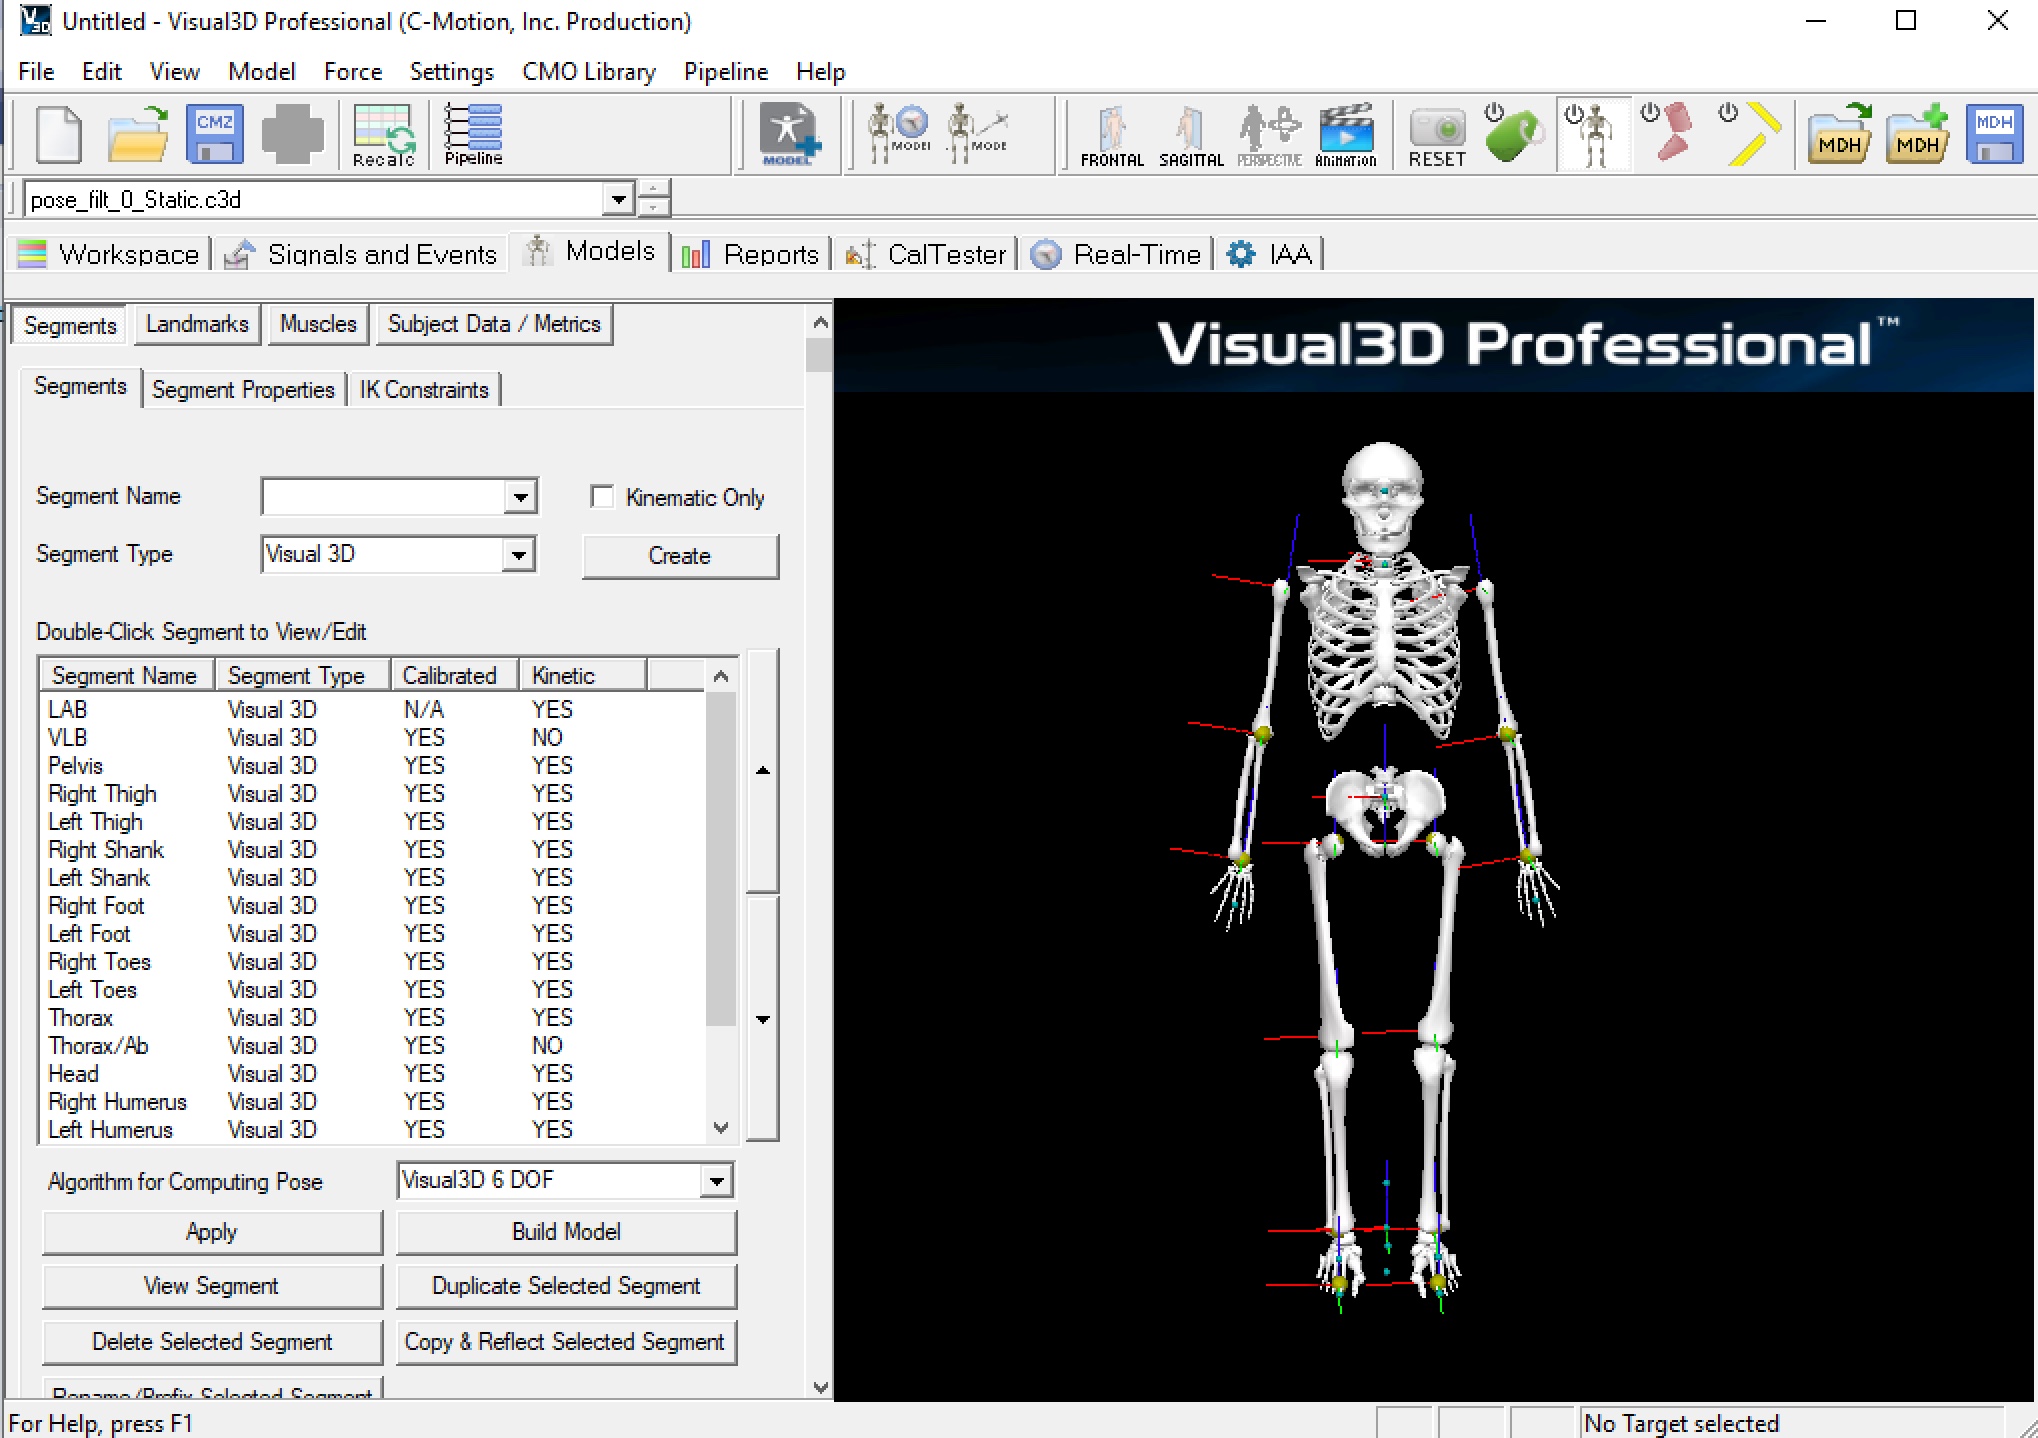Click segment list scrollbar up arrow
The height and width of the screenshot is (1438, 2038).
[721, 676]
